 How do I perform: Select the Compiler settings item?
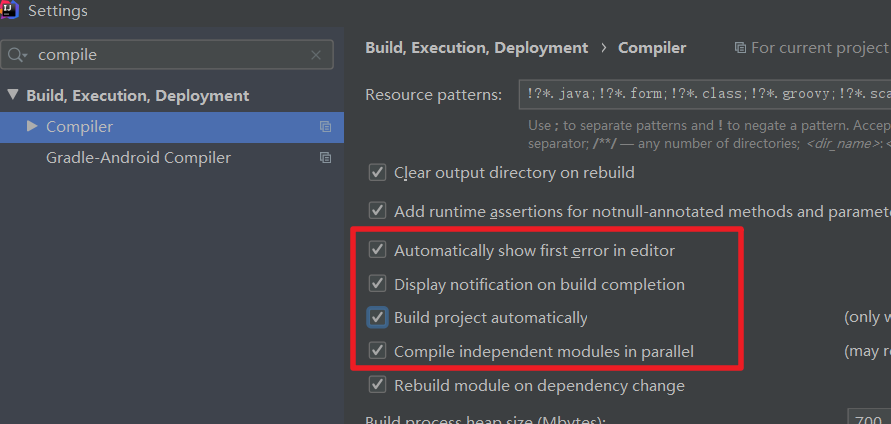tap(80, 127)
